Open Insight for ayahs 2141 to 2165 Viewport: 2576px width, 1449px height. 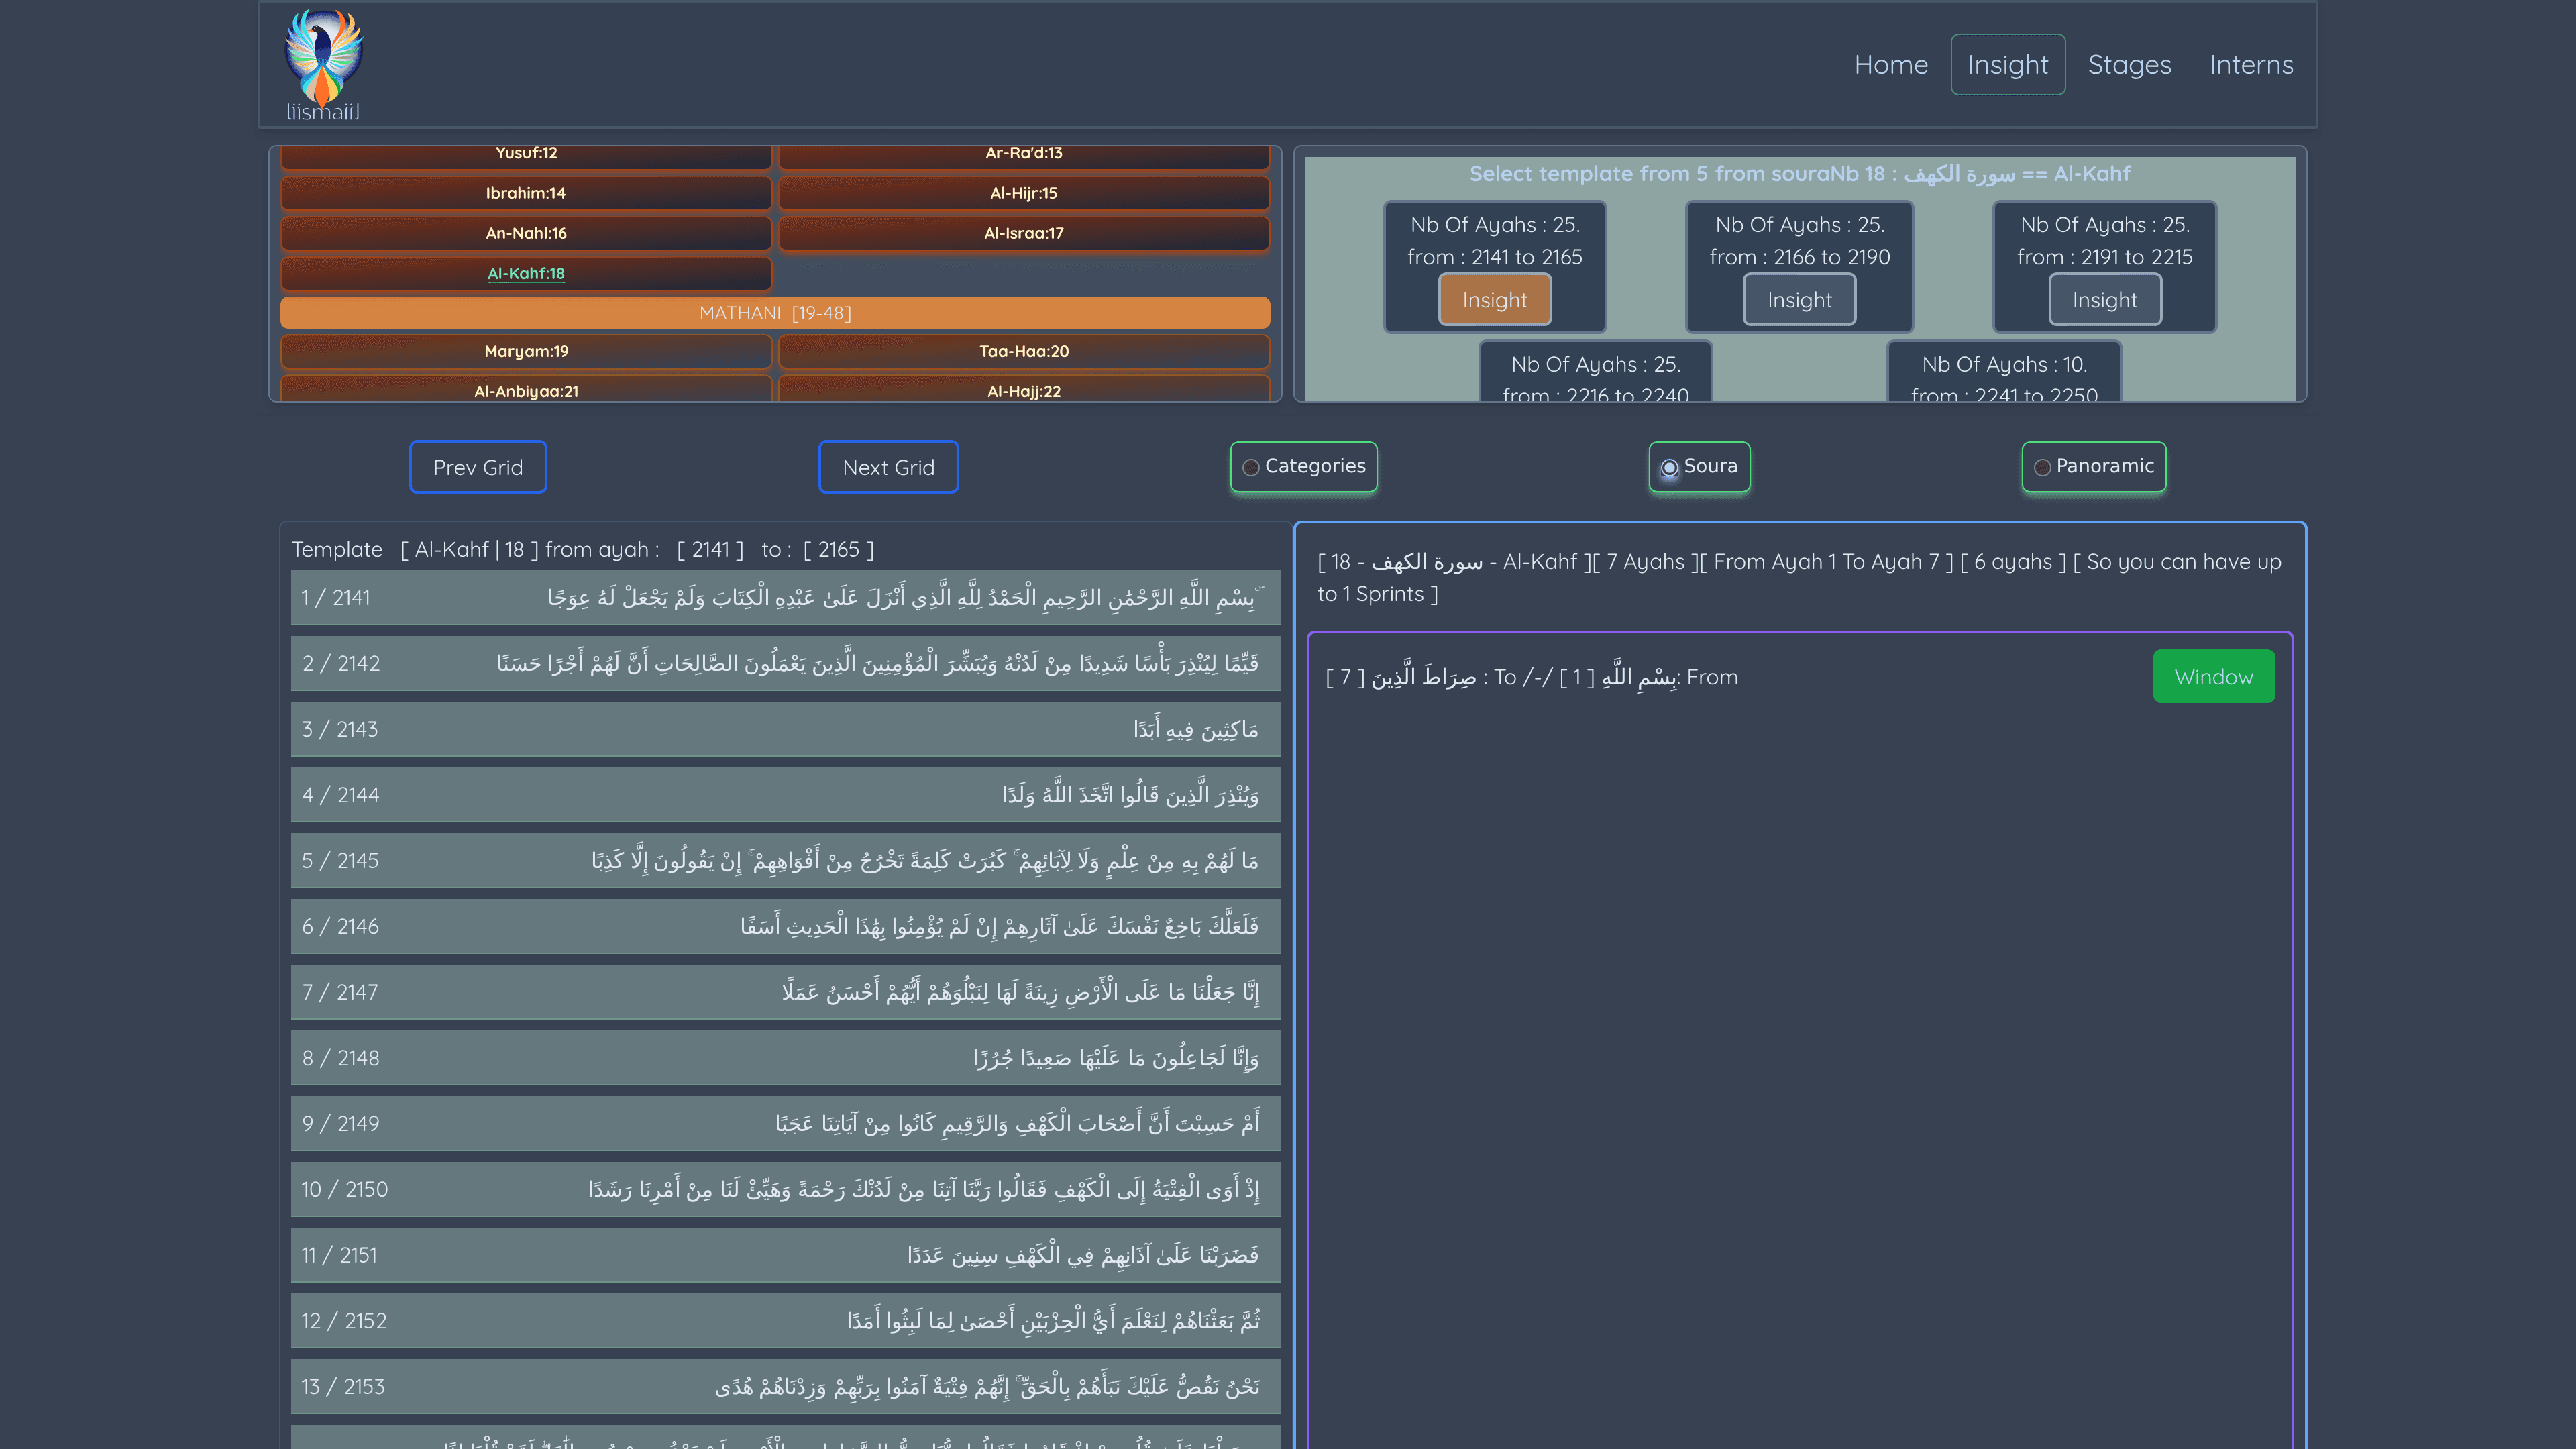(x=1494, y=300)
